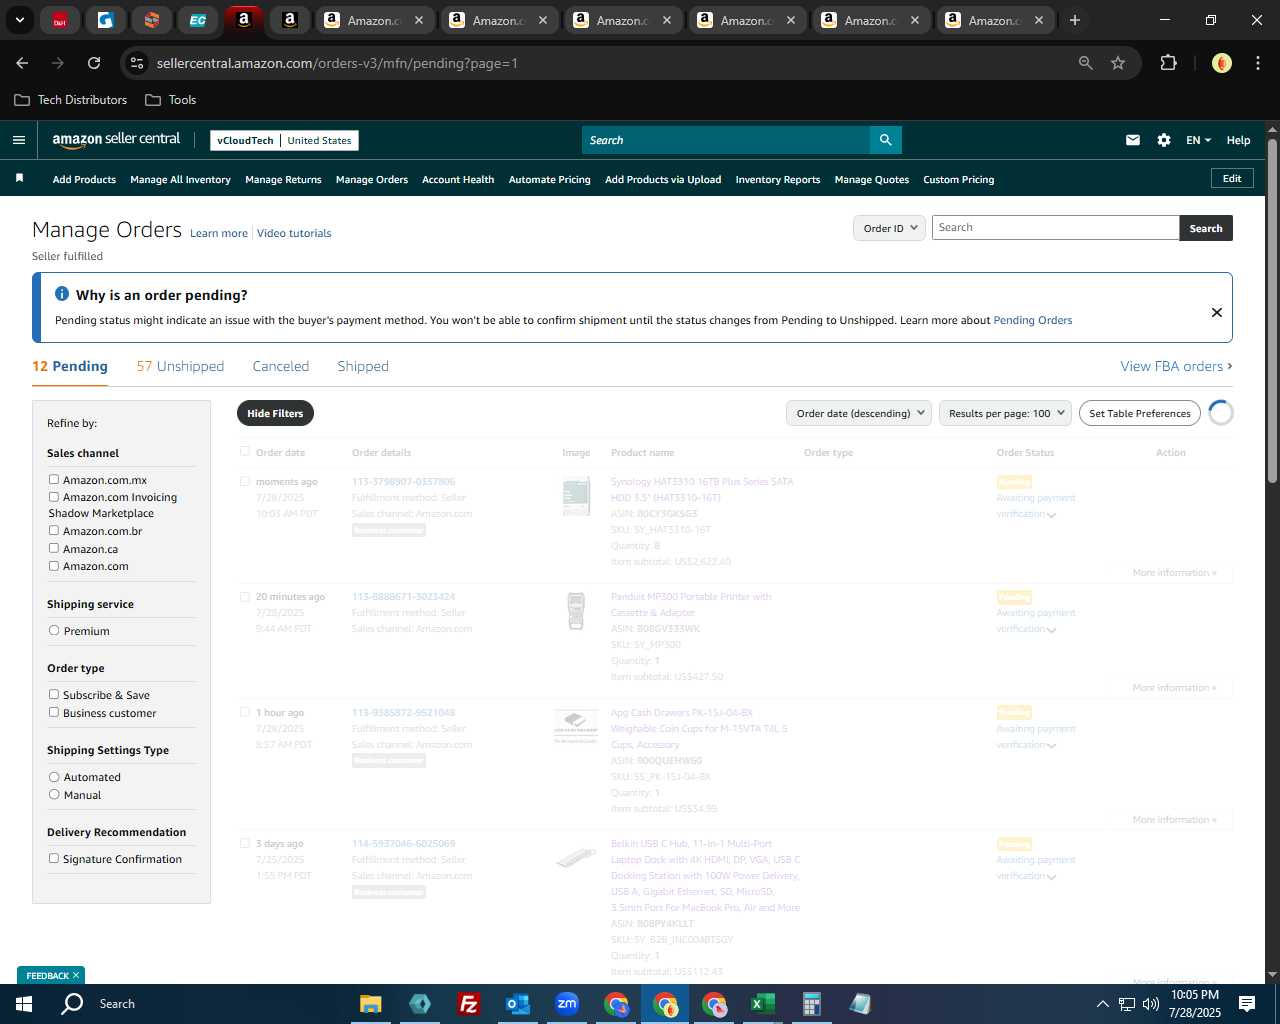
Task: Check the Amazon.com.mx sales channel
Action: [54, 480]
